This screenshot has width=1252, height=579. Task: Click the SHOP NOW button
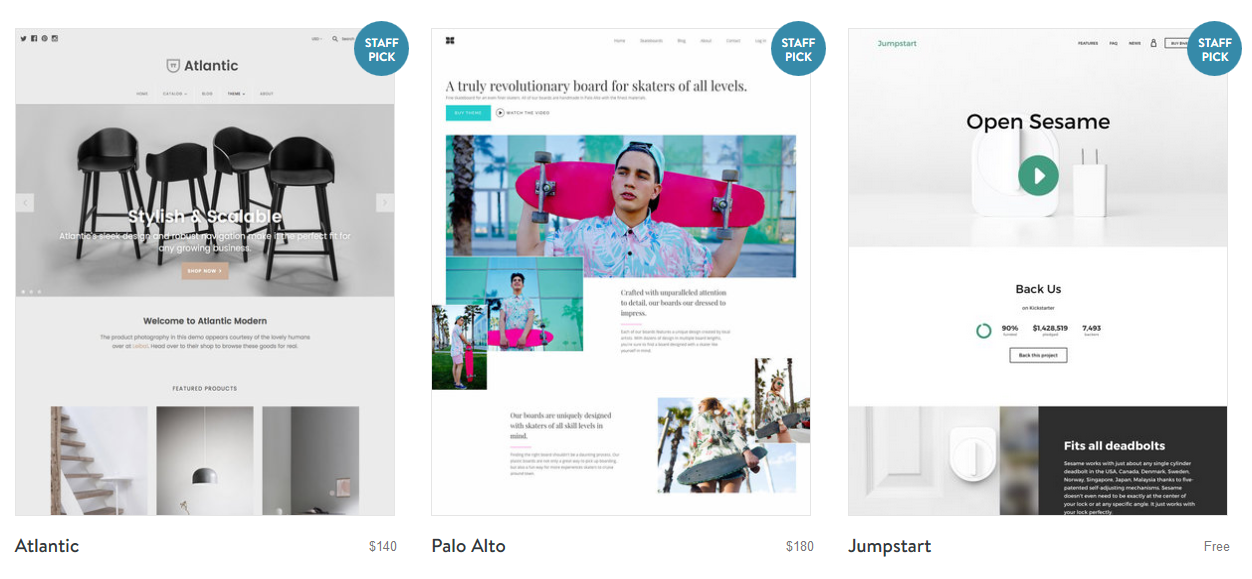pos(204,270)
